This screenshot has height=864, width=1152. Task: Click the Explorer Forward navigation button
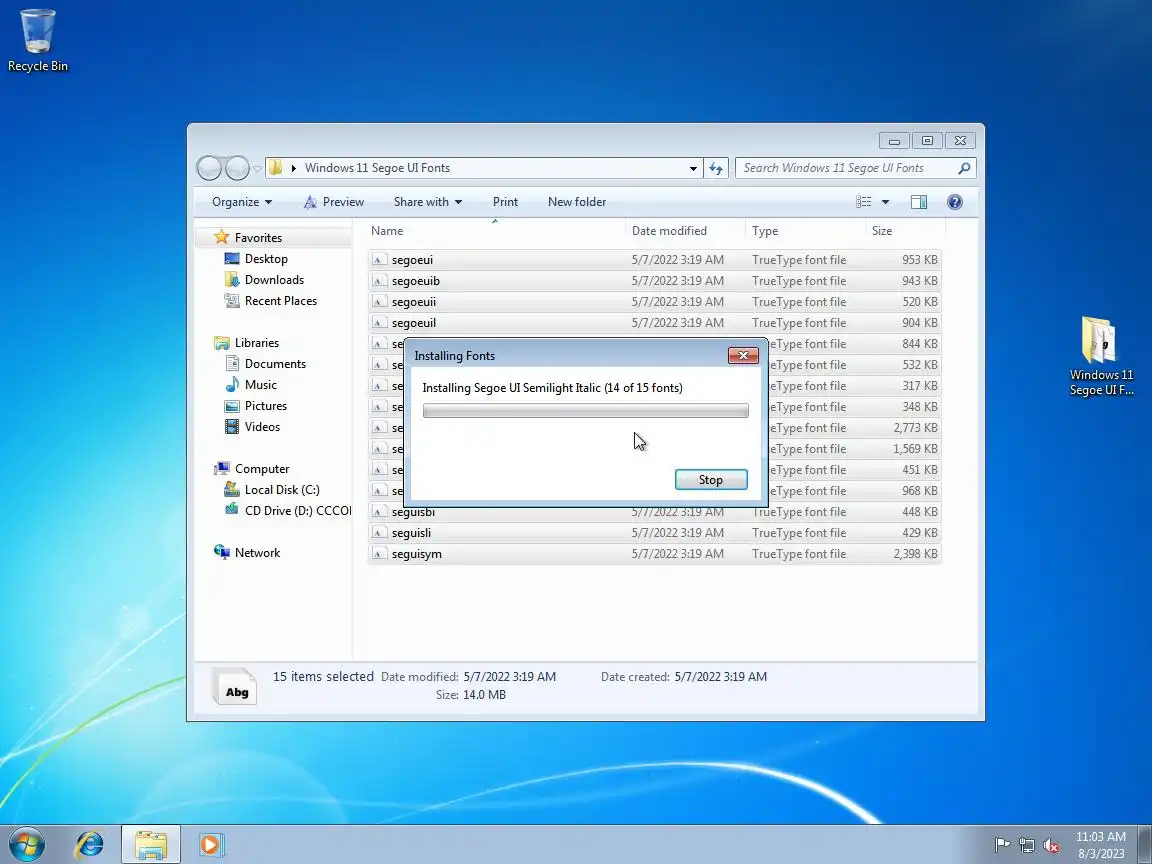(x=237, y=168)
